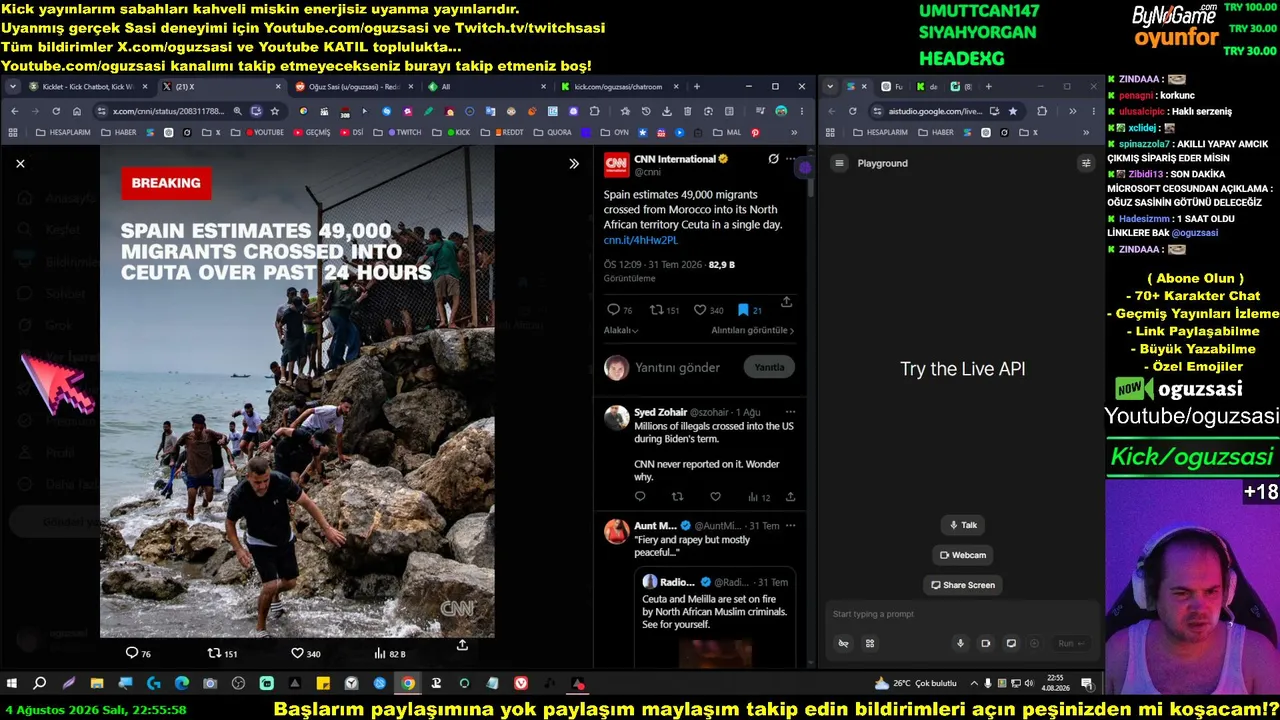This screenshot has height=720, width=1280.
Task: Click the Yanıtla reply button
Action: pos(769,367)
